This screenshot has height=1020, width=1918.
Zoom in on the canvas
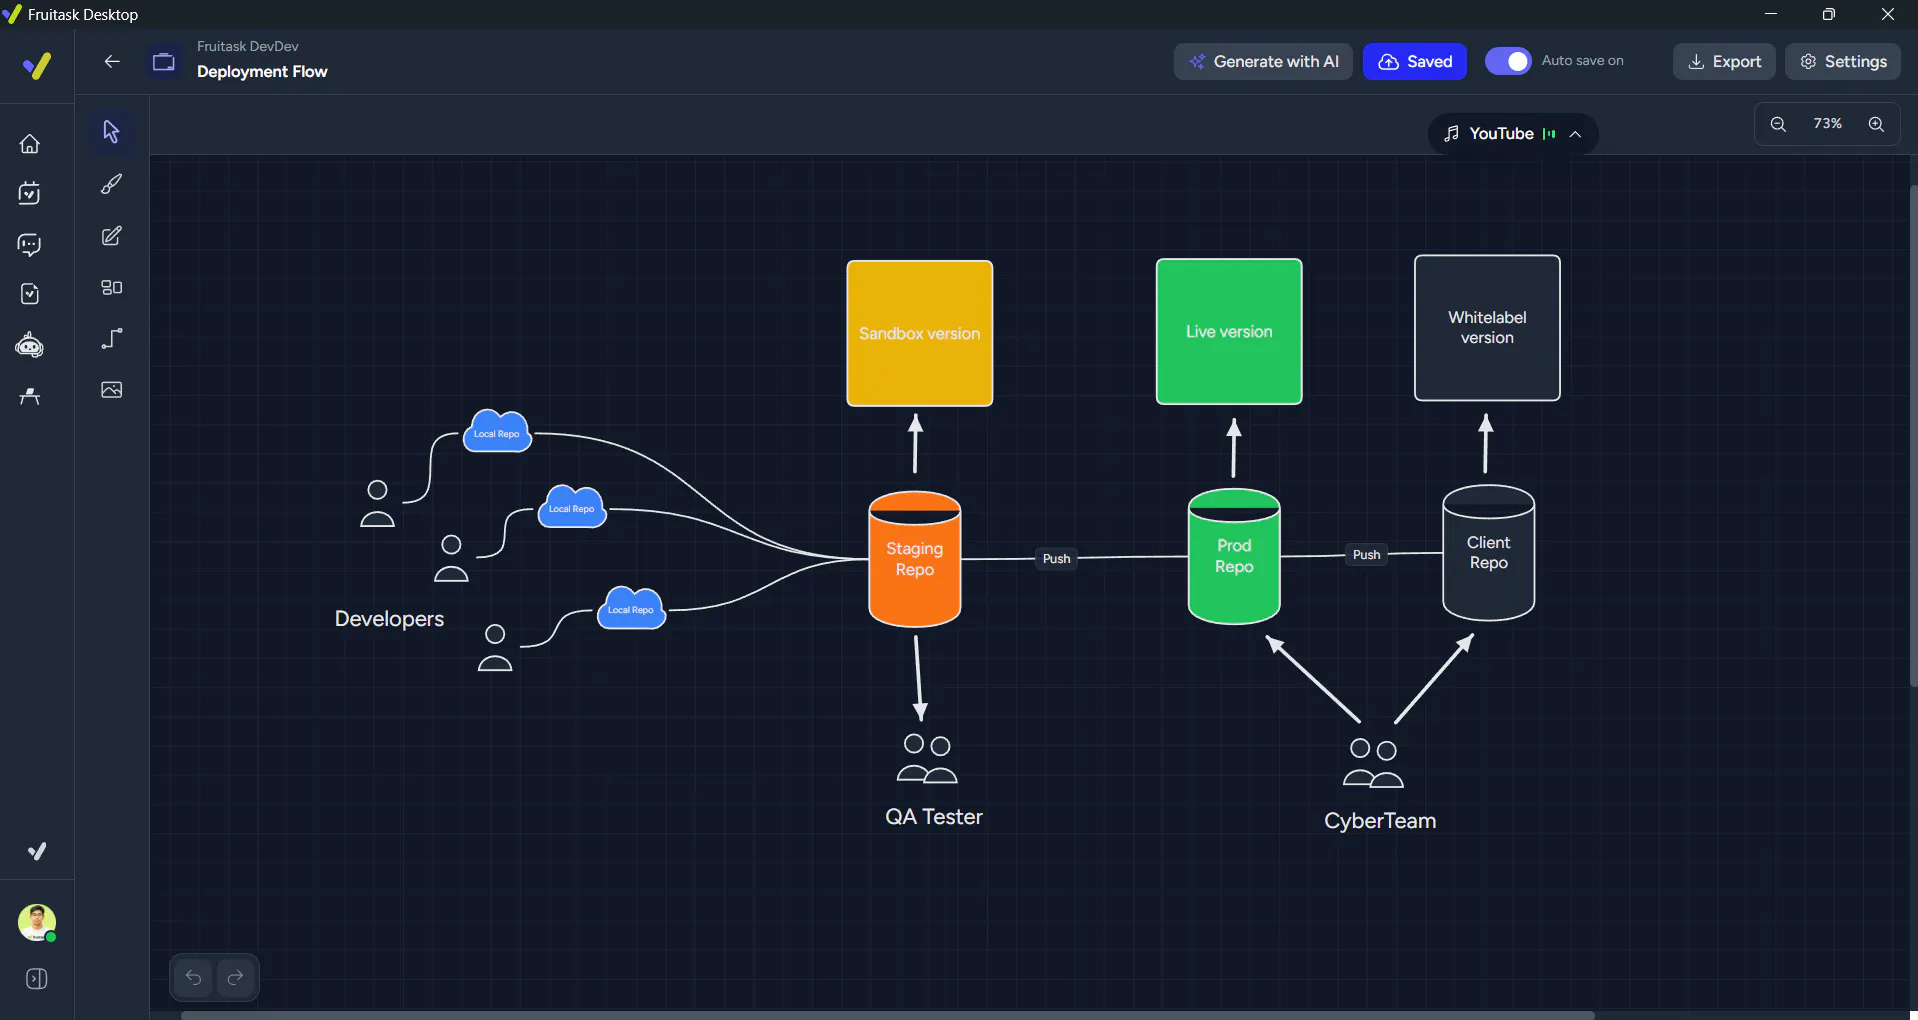coord(1876,124)
